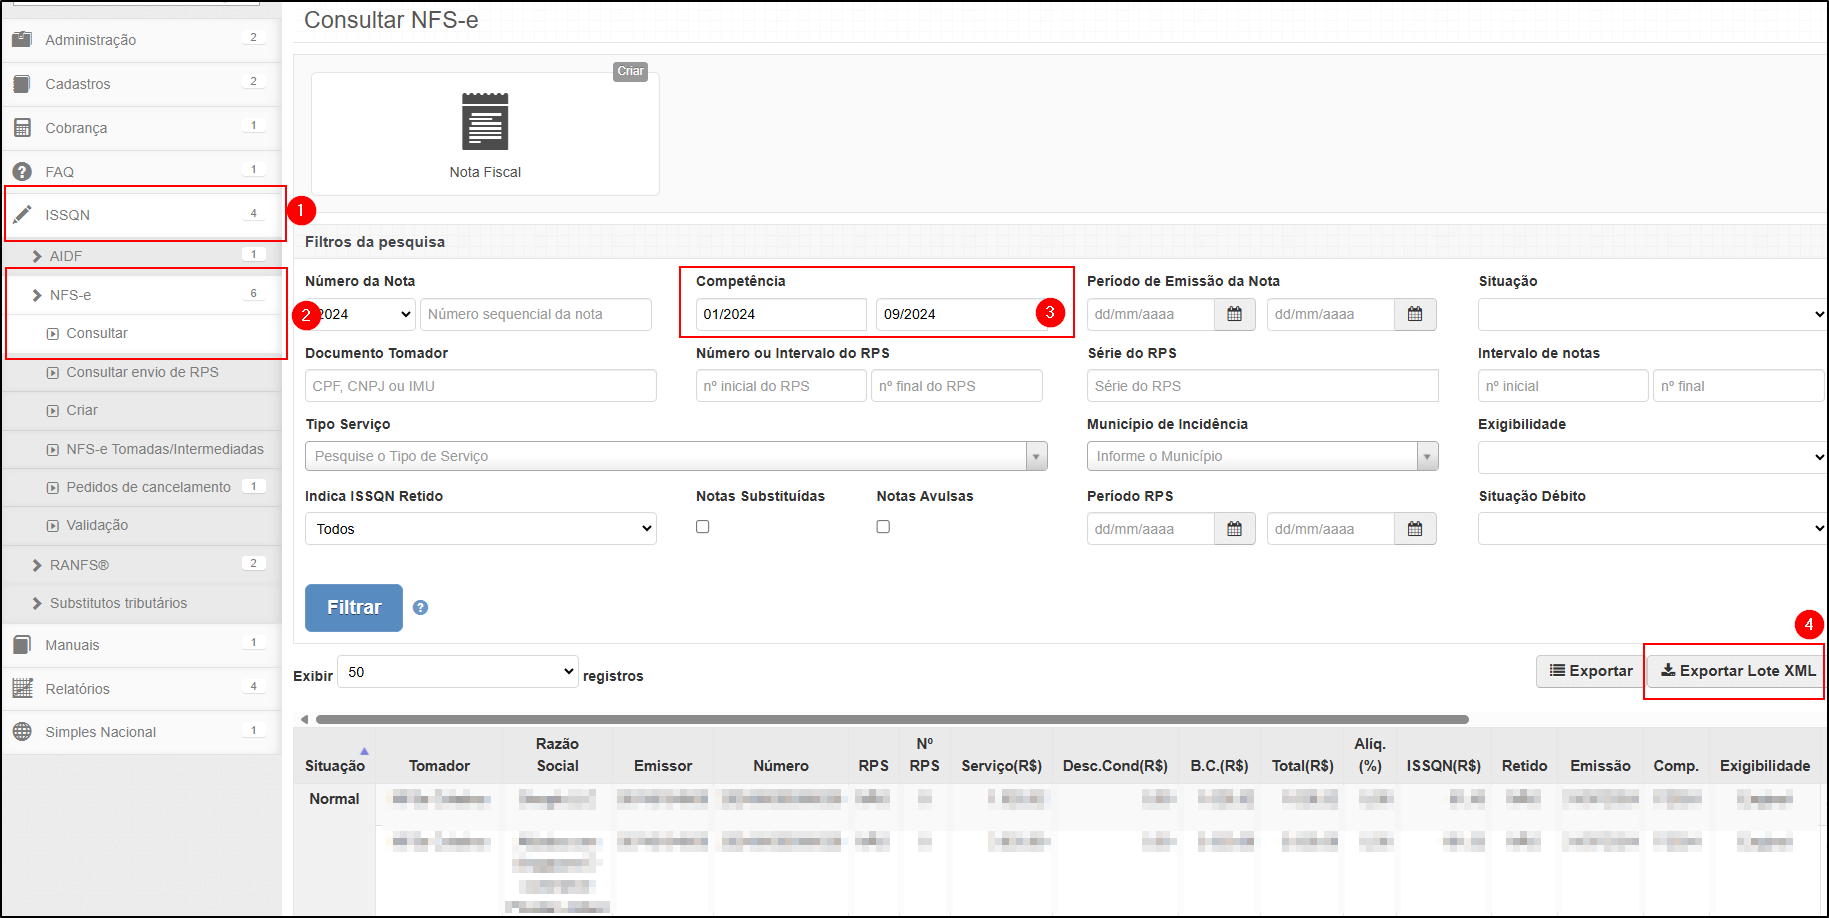Open the Relatórios menu
The width and height of the screenshot is (1829, 918).
click(142, 689)
